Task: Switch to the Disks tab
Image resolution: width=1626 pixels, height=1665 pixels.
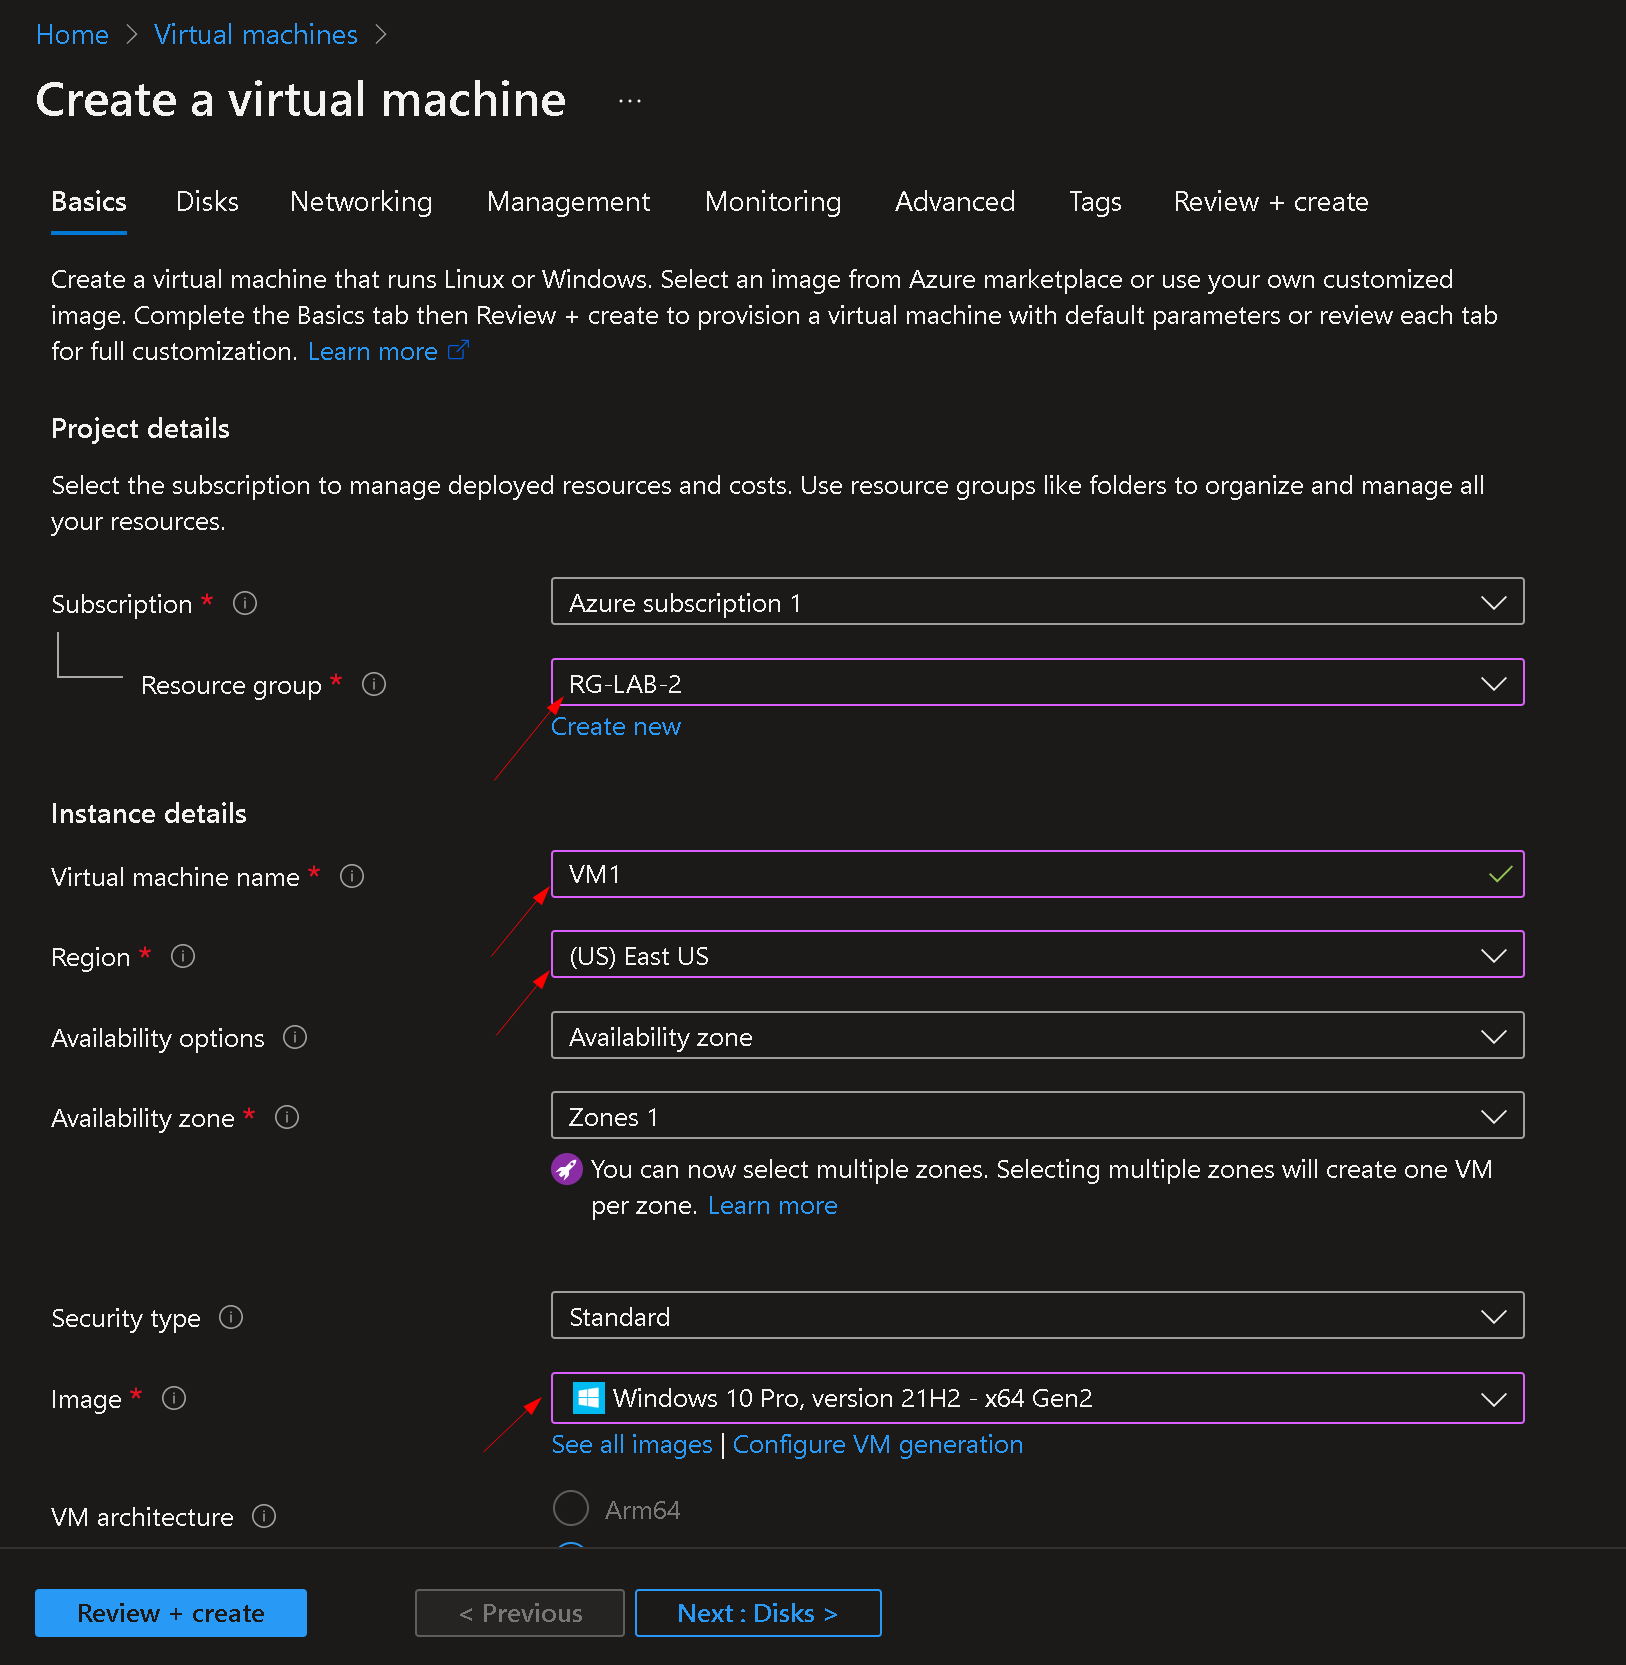Action: click(207, 201)
